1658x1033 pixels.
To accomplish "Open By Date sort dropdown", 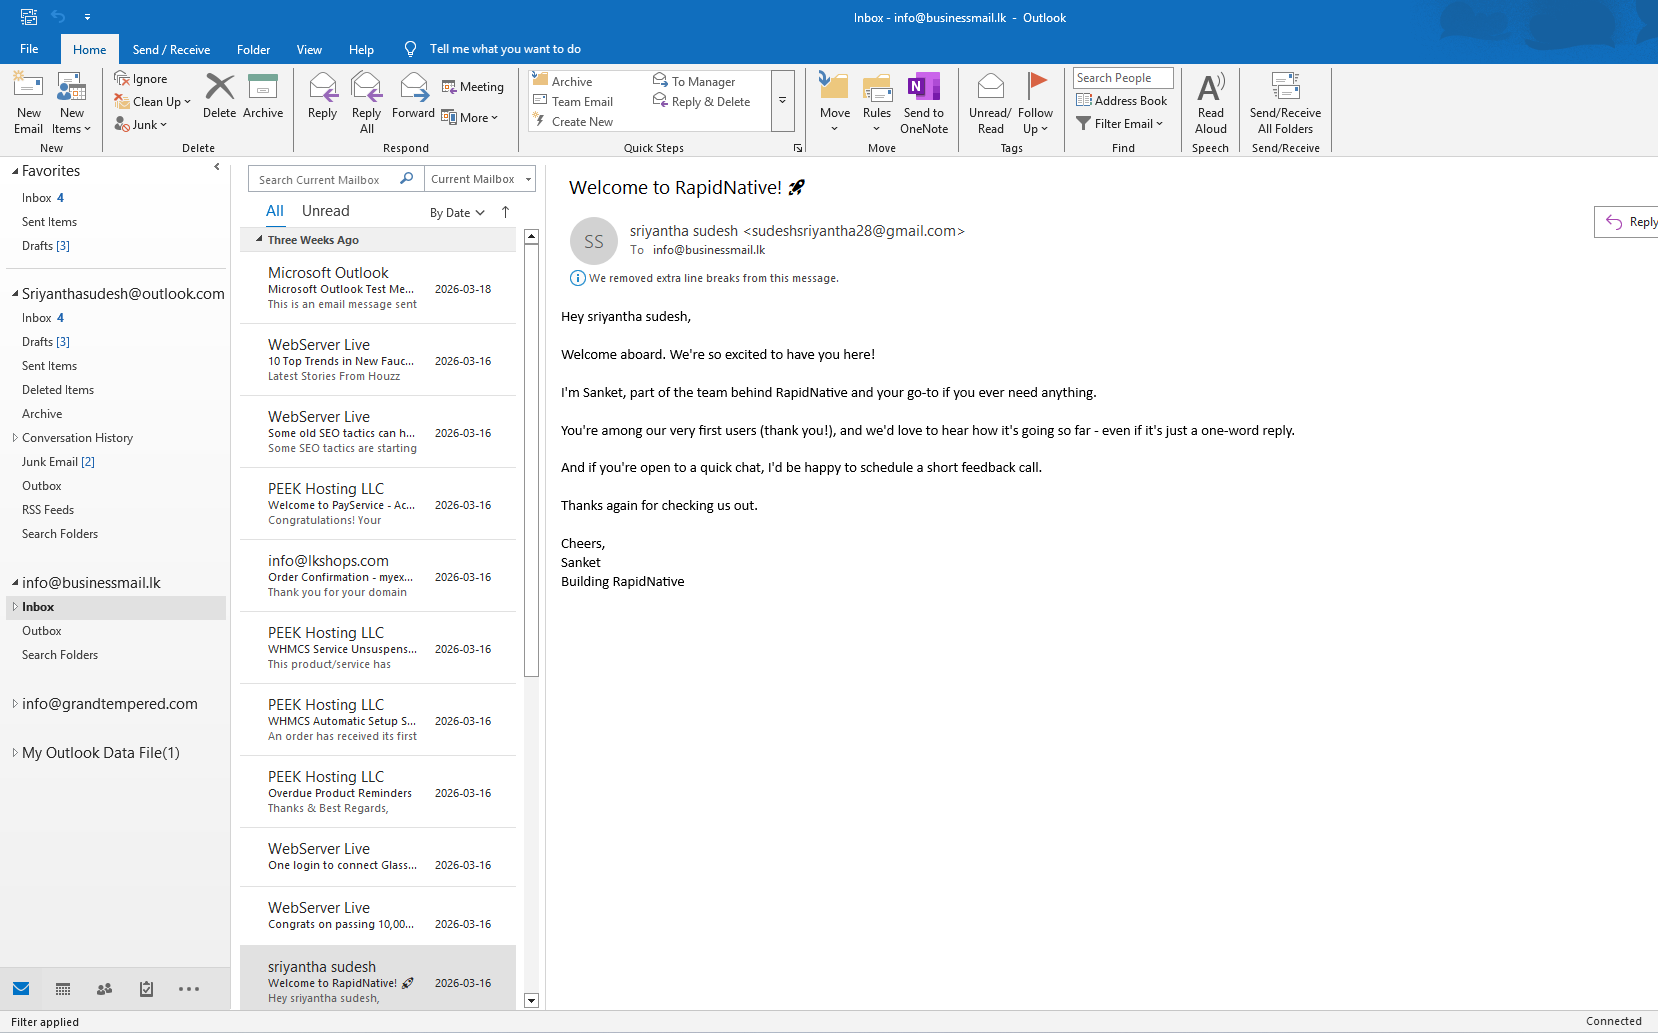I will pyautogui.click(x=457, y=213).
